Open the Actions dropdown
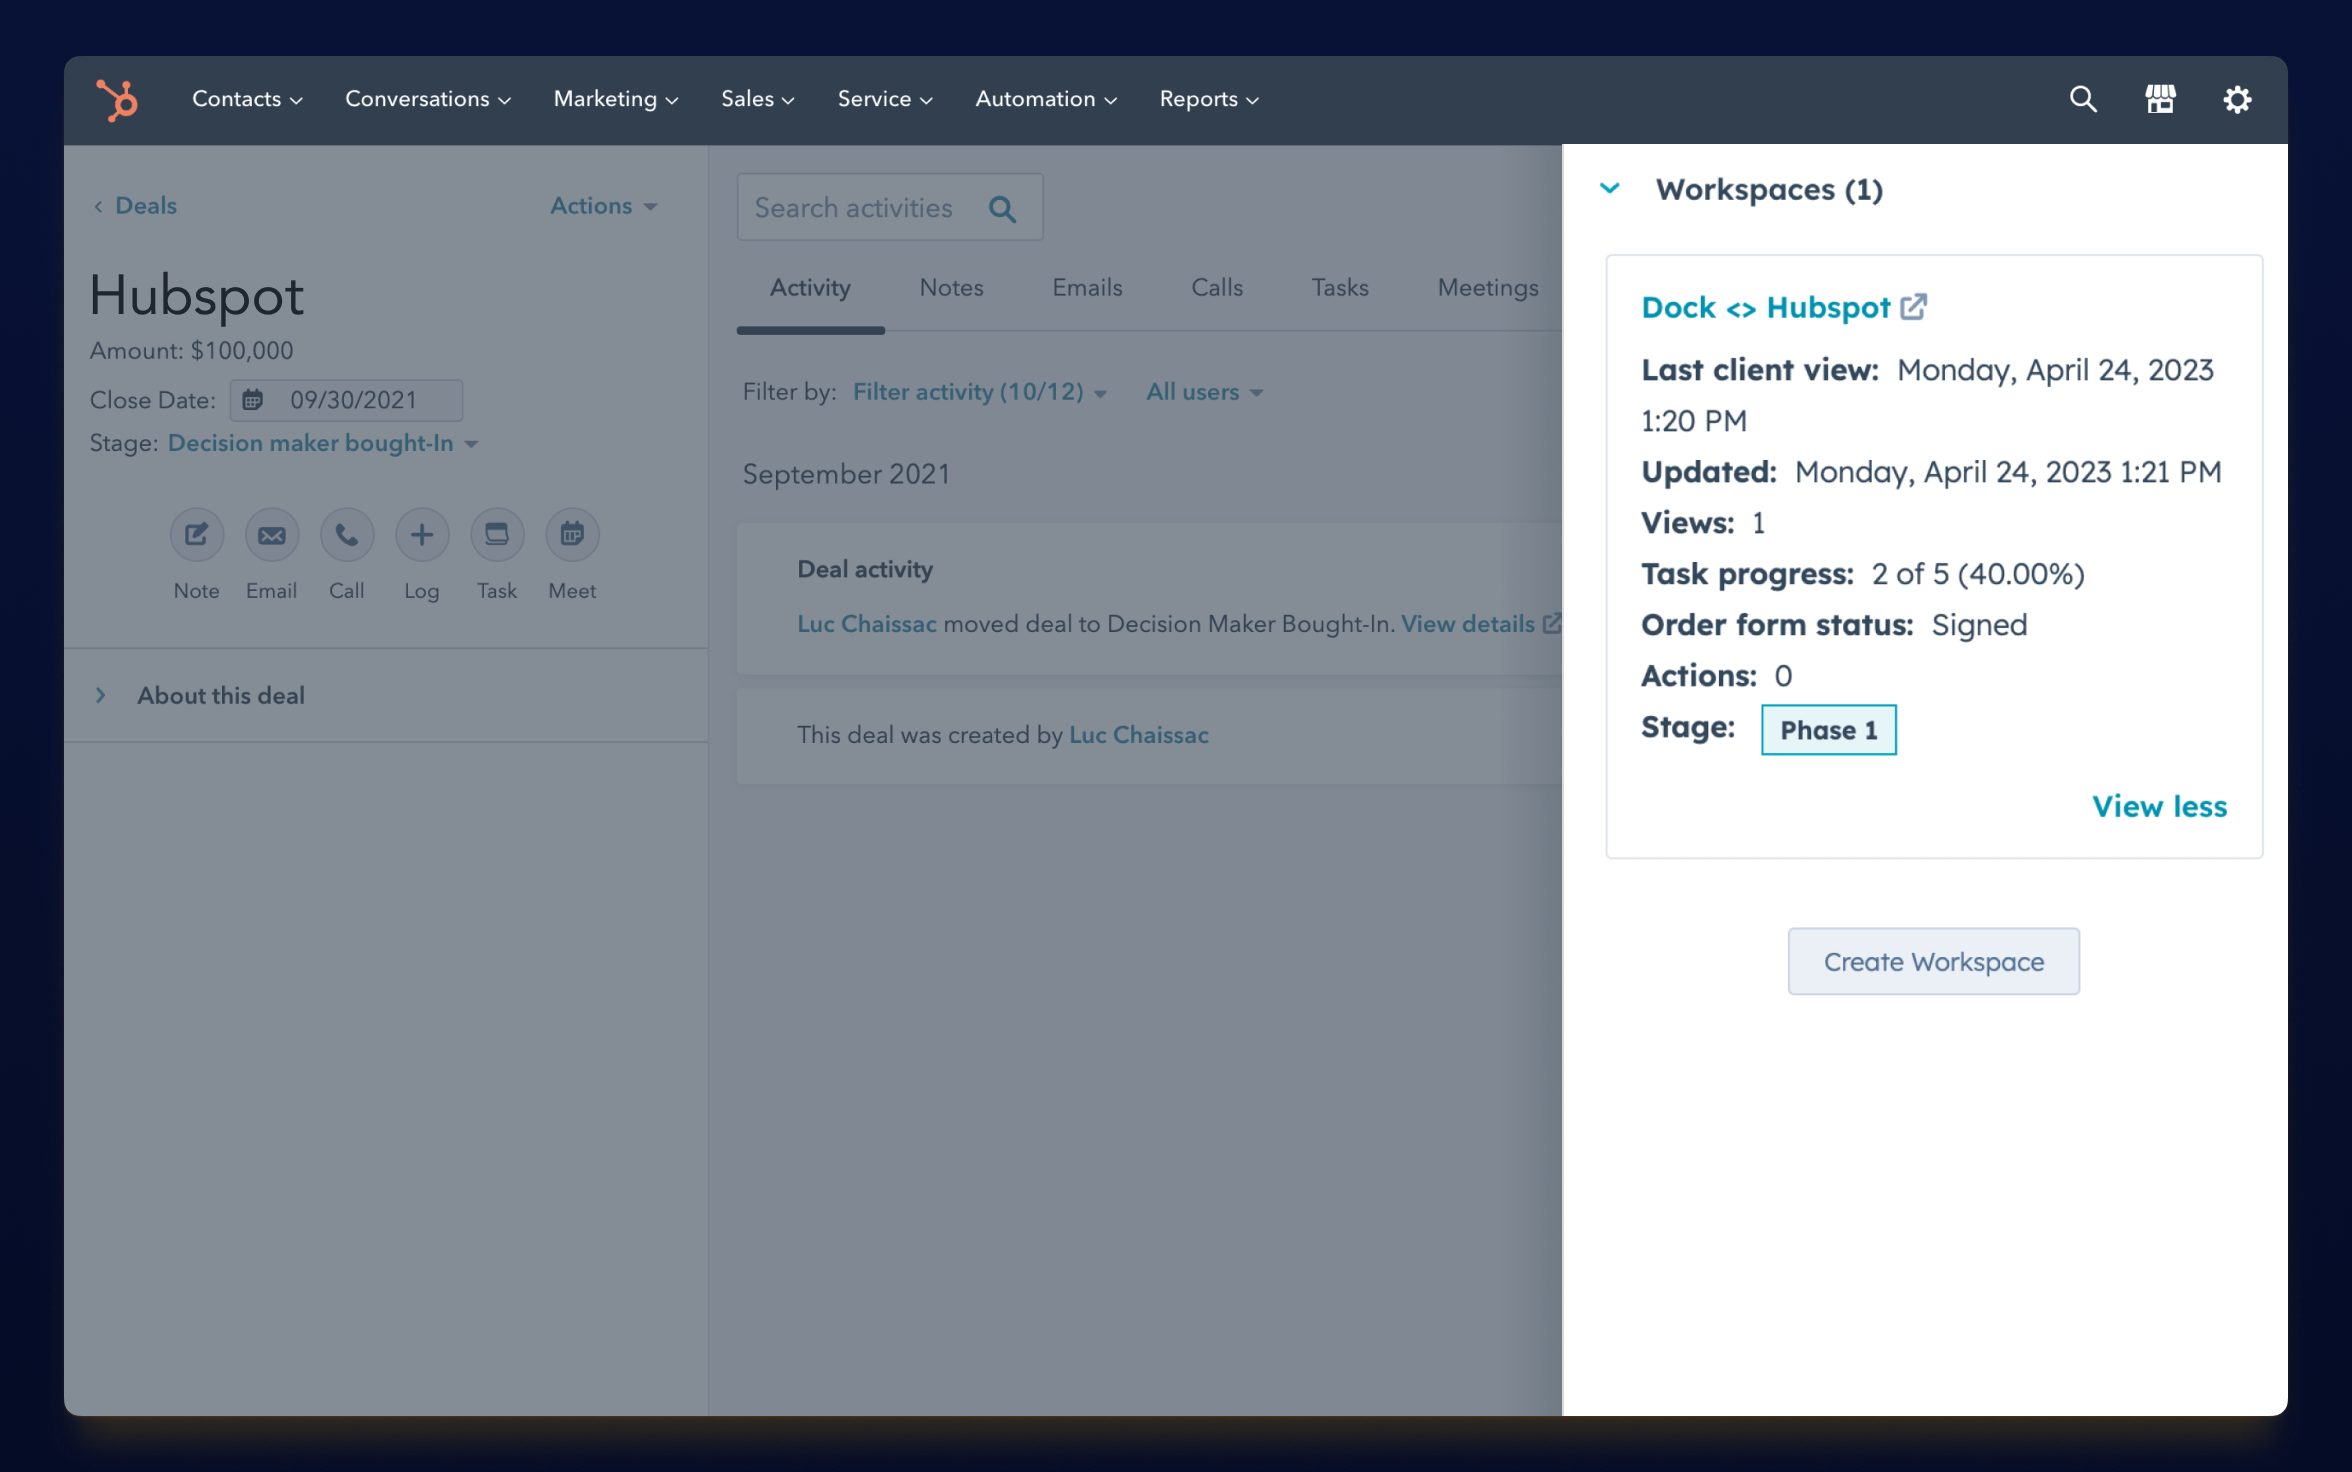The image size is (2352, 1472). (x=602, y=205)
